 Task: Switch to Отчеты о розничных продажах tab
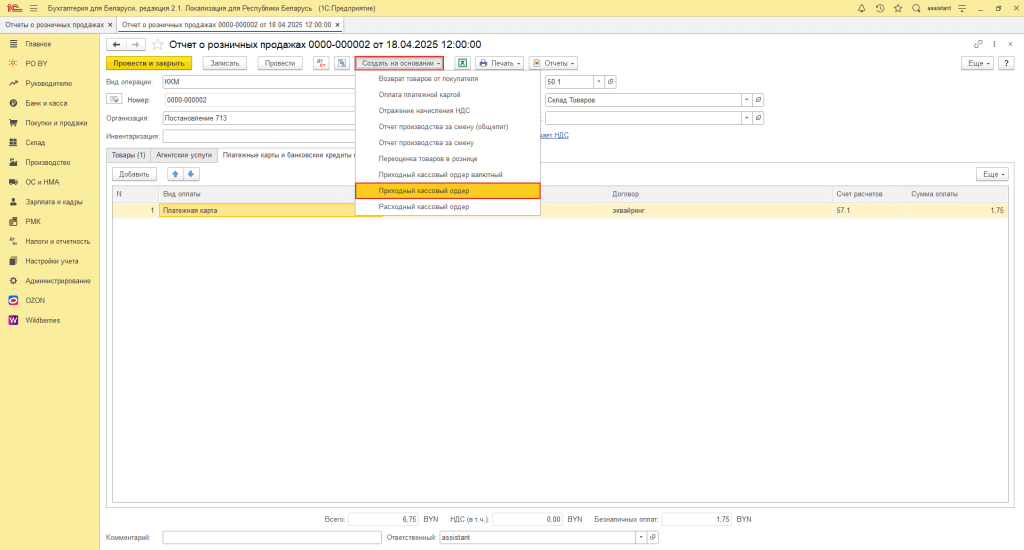(54, 25)
